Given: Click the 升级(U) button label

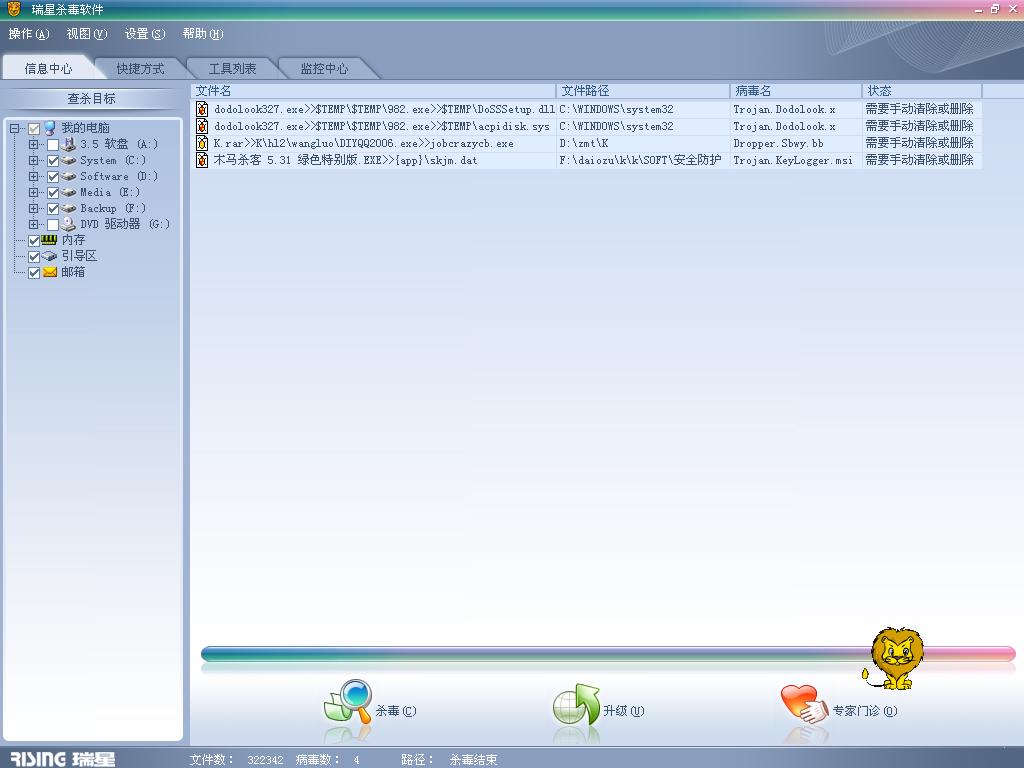Looking at the screenshot, I should tap(624, 711).
